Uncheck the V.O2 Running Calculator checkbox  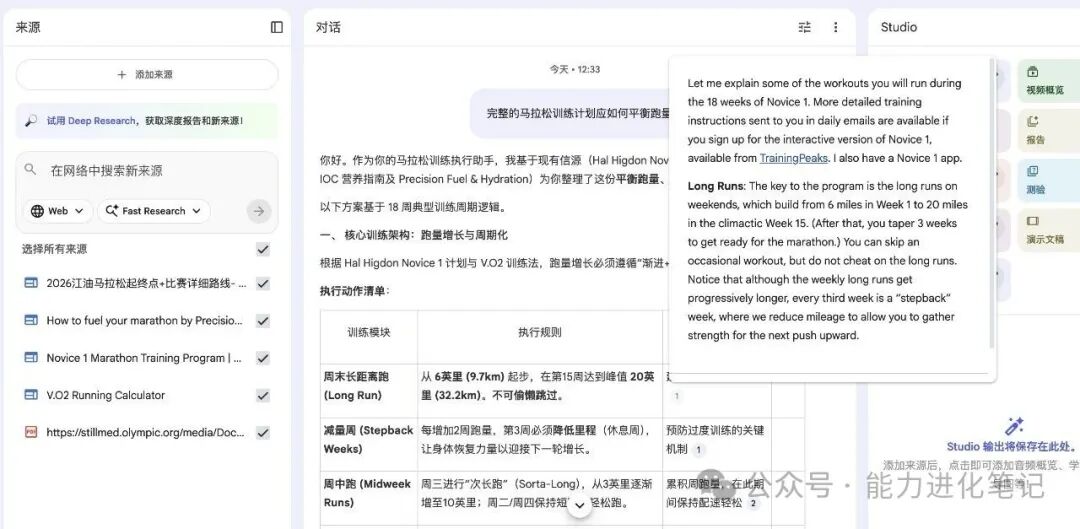262,395
